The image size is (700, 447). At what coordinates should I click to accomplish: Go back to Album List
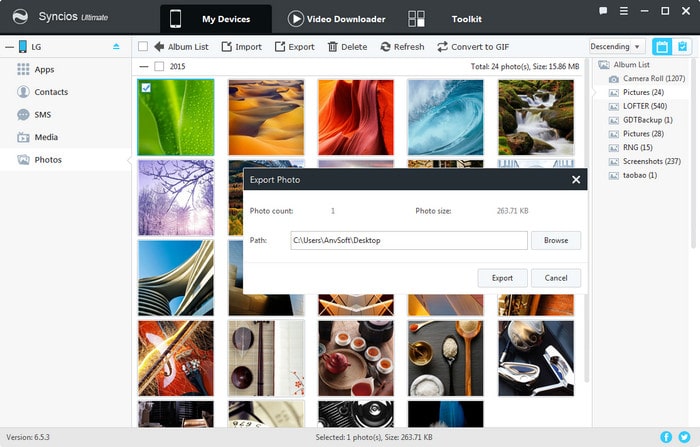pyautogui.click(x=181, y=46)
